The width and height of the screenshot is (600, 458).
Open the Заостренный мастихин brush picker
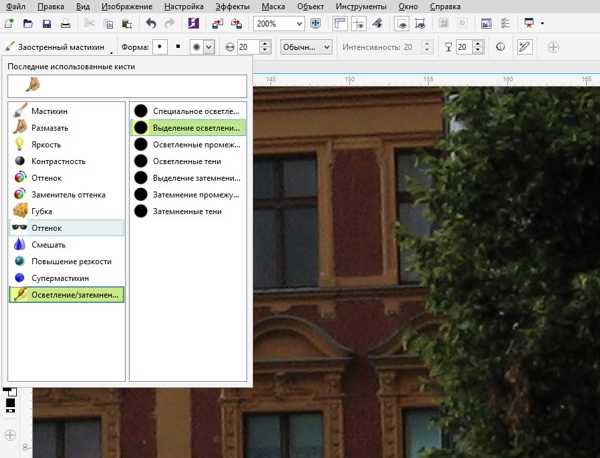[x=58, y=47]
